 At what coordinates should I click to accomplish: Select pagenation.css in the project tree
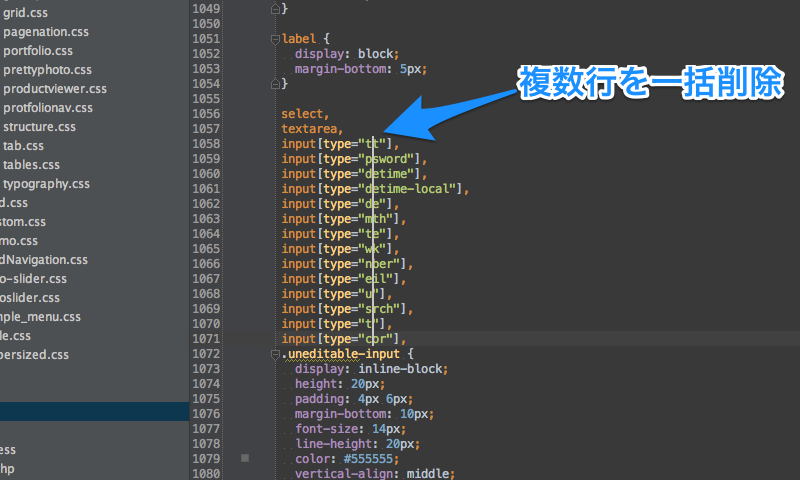click(49, 31)
